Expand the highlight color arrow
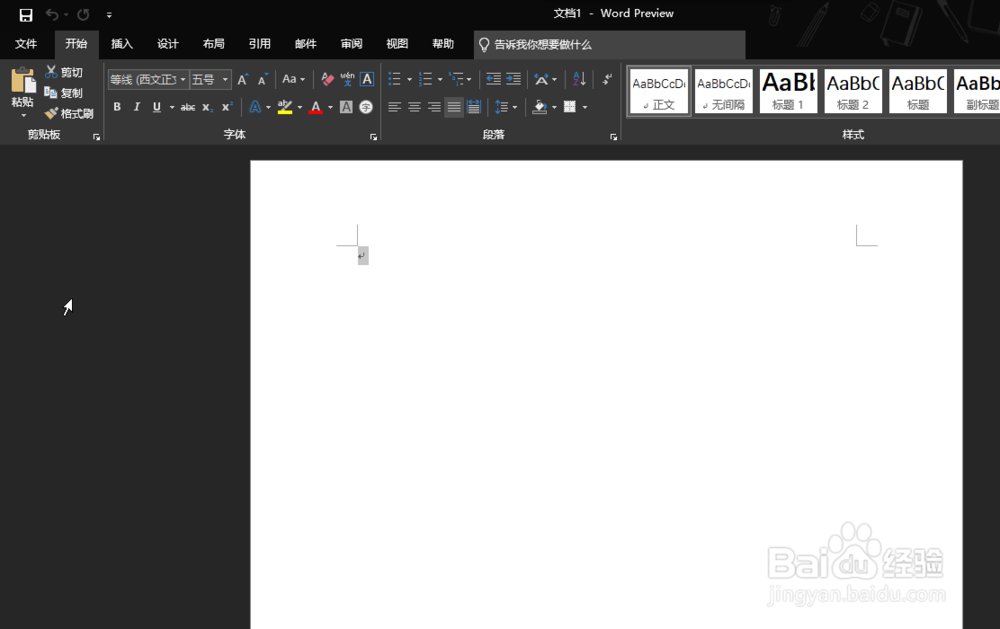This screenshot has width=1000, height=629. 300,107
